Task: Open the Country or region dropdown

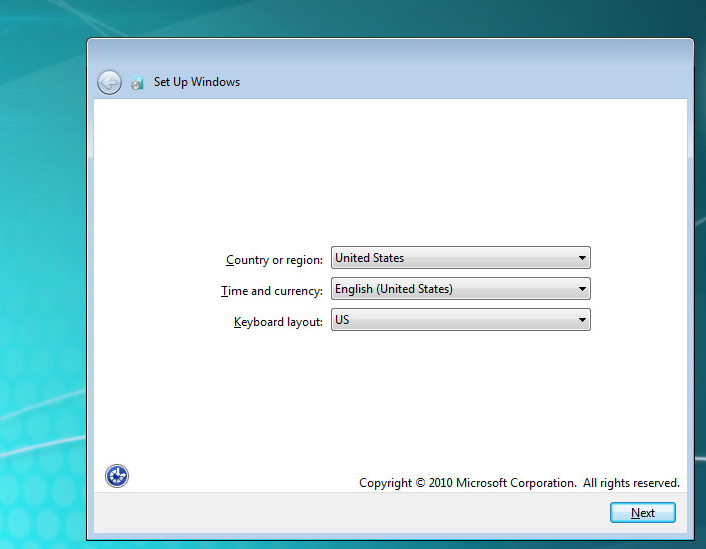Action: pos(461,258)
